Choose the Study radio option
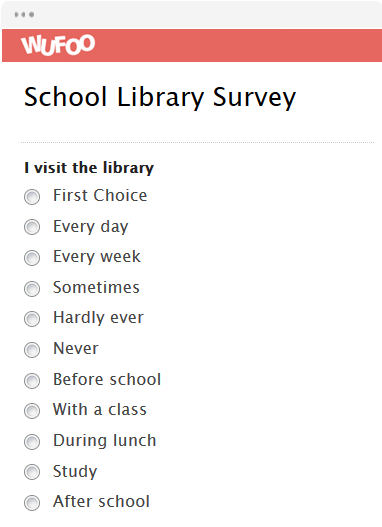The width and height of the screenshot is (382, 527). point(32,472)
